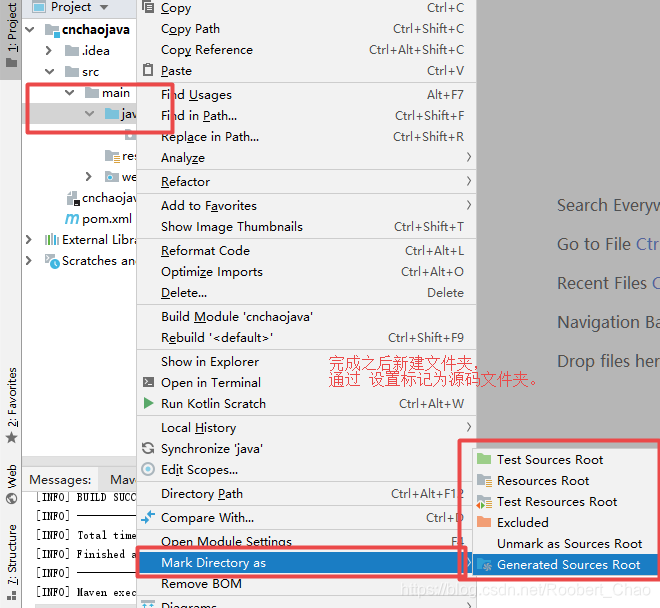Click the Synchronize 'java' refresh icon

(x=148, y=448)
